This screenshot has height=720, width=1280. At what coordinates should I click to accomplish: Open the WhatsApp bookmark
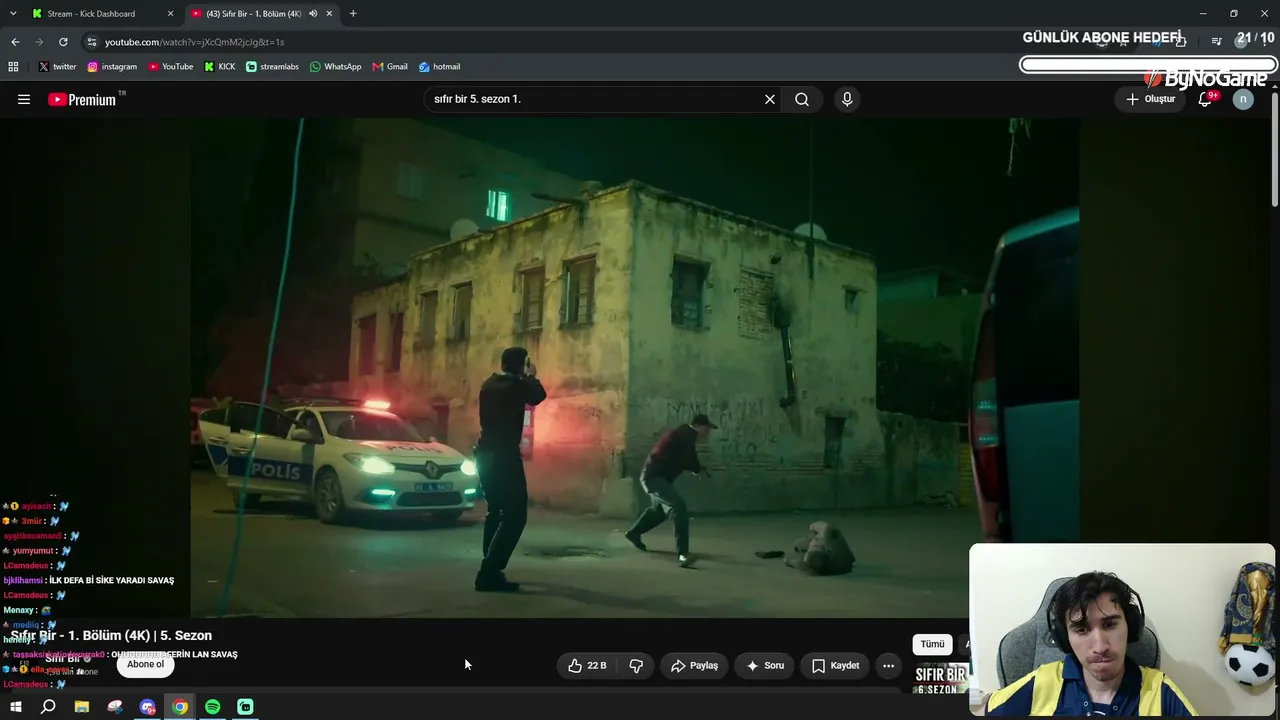pos(335,67)
